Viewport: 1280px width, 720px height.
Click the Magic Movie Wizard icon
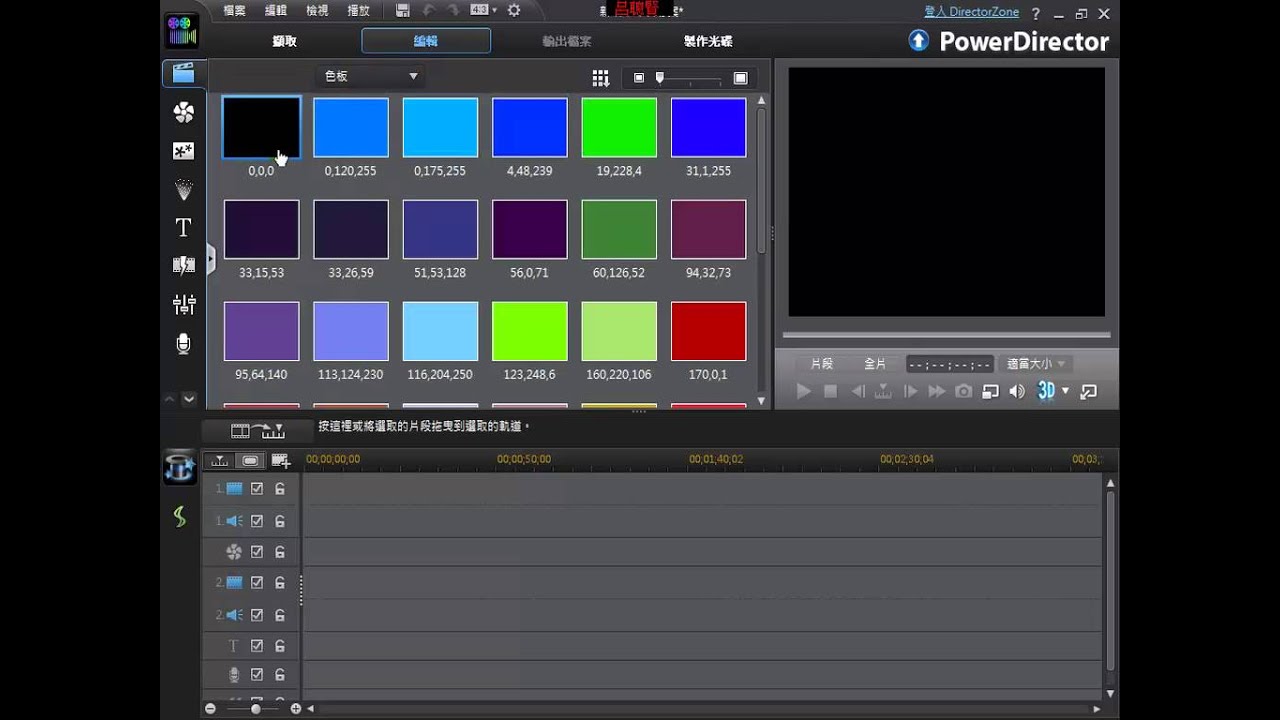pos(180,468)
